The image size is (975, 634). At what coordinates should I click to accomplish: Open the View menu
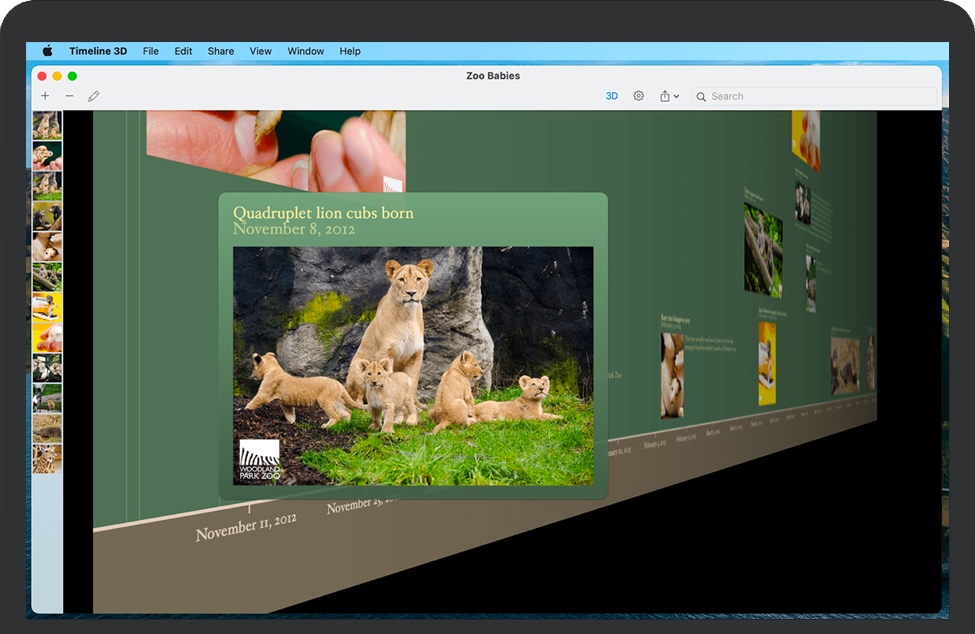[260, 51]
